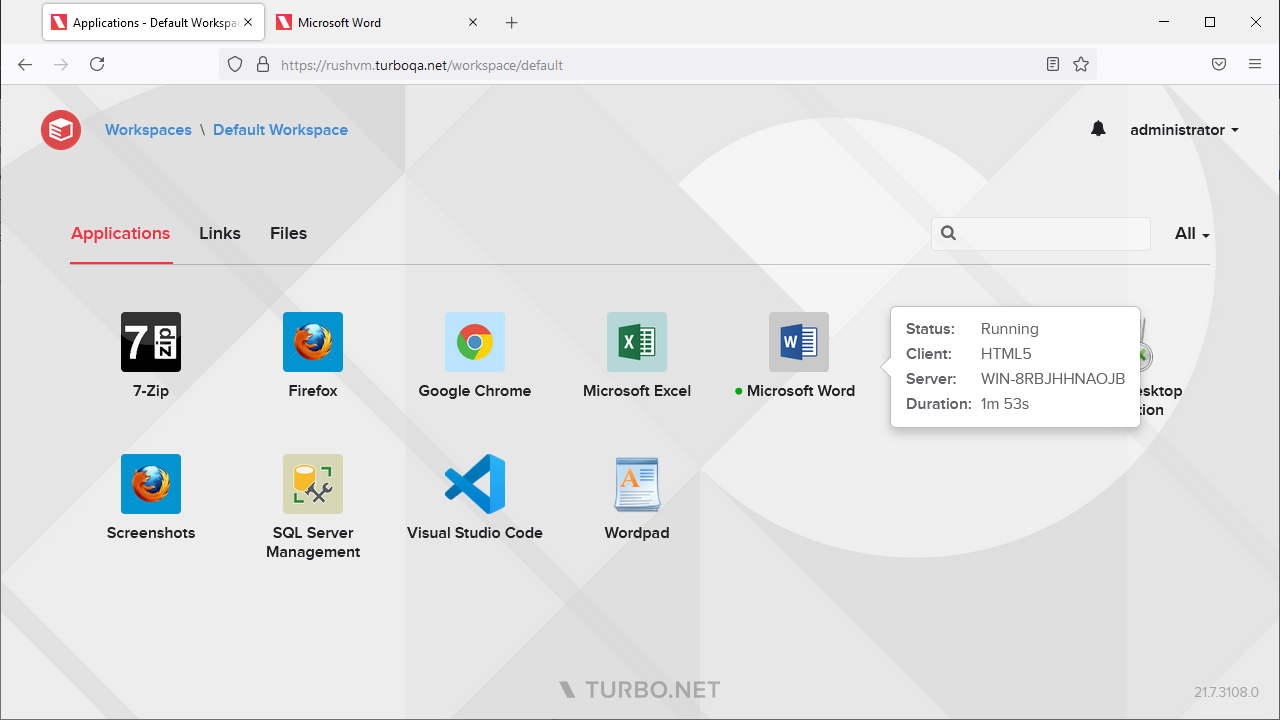Launch the 7-Zip application
Viewport: 1280px width, 720px height.
tap(150, 342)
